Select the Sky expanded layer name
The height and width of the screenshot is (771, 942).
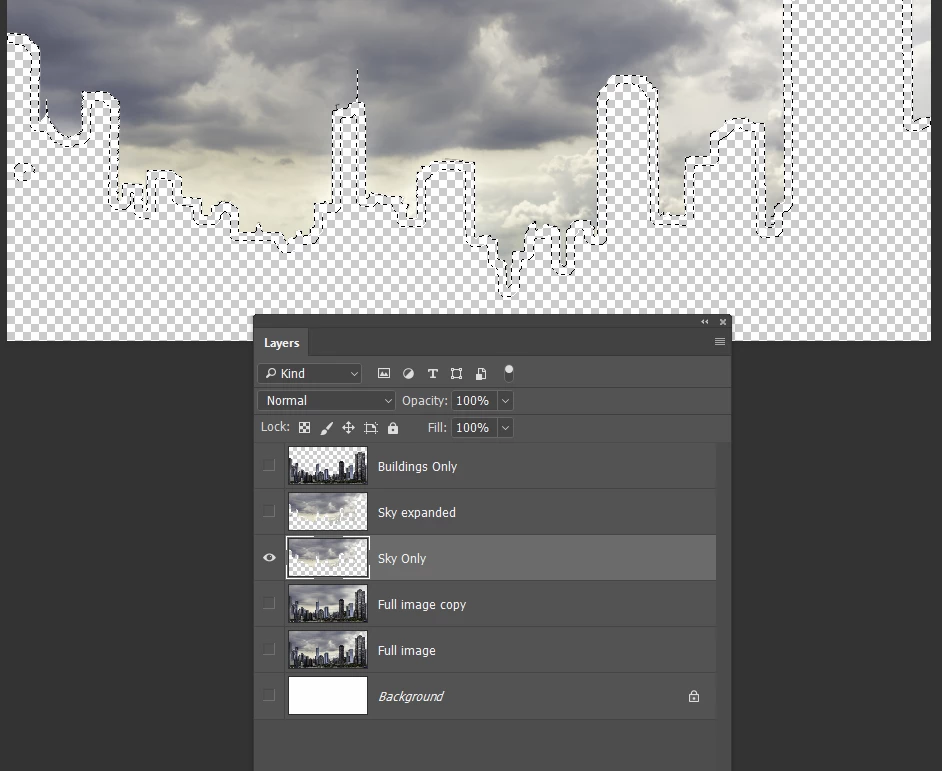[417, 513]
